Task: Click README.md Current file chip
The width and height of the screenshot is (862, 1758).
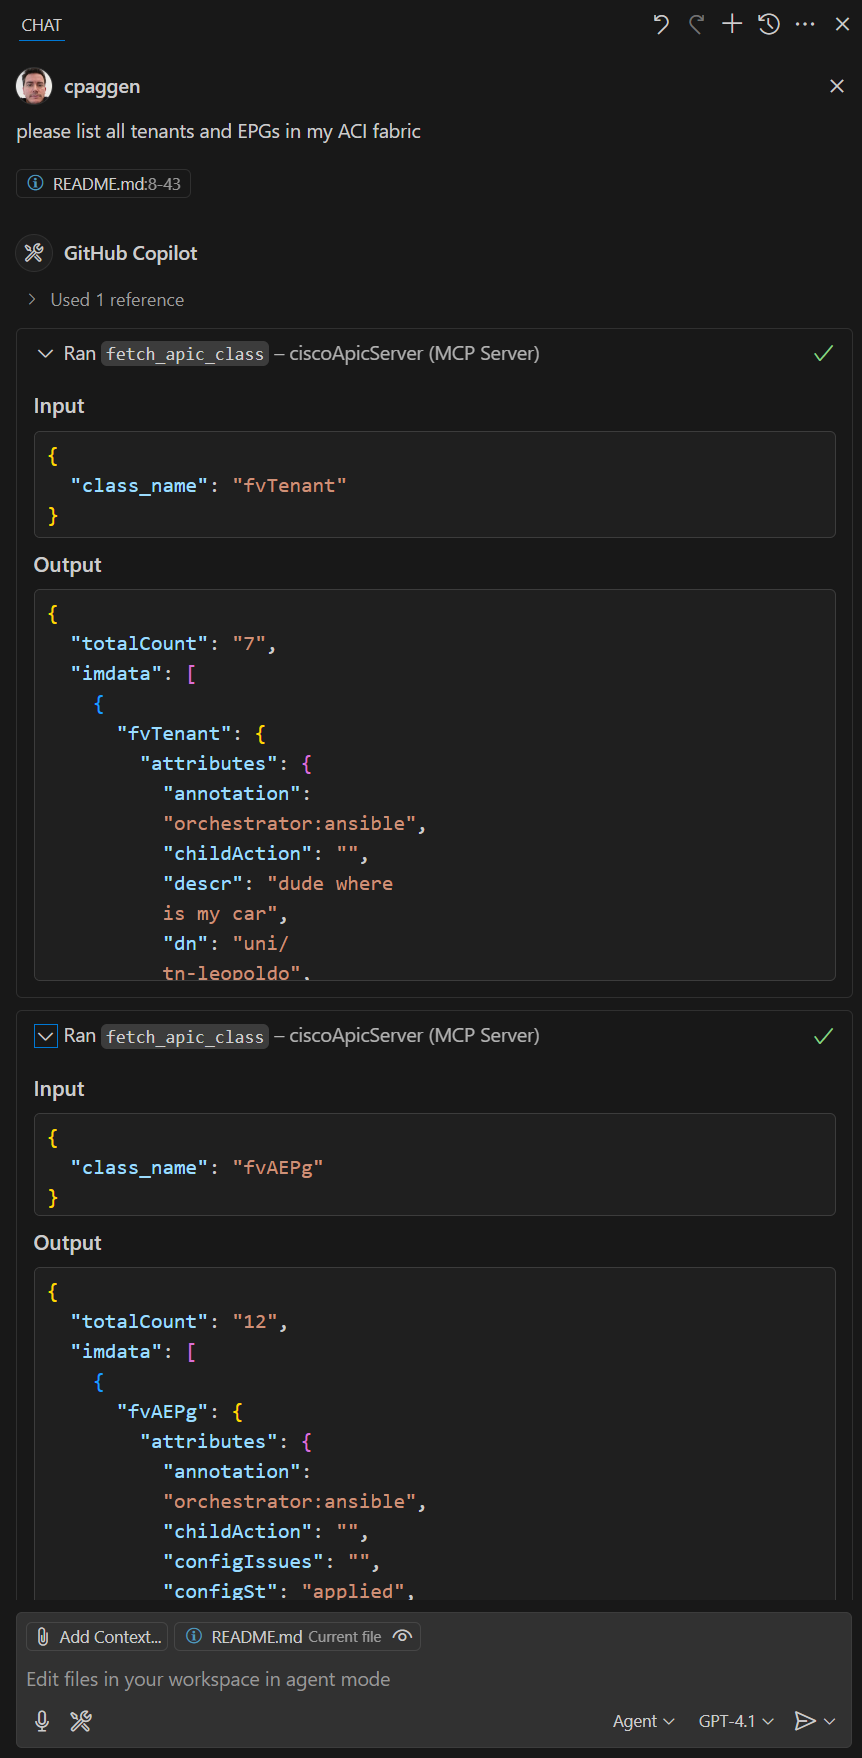Action: pos(297,1637)
